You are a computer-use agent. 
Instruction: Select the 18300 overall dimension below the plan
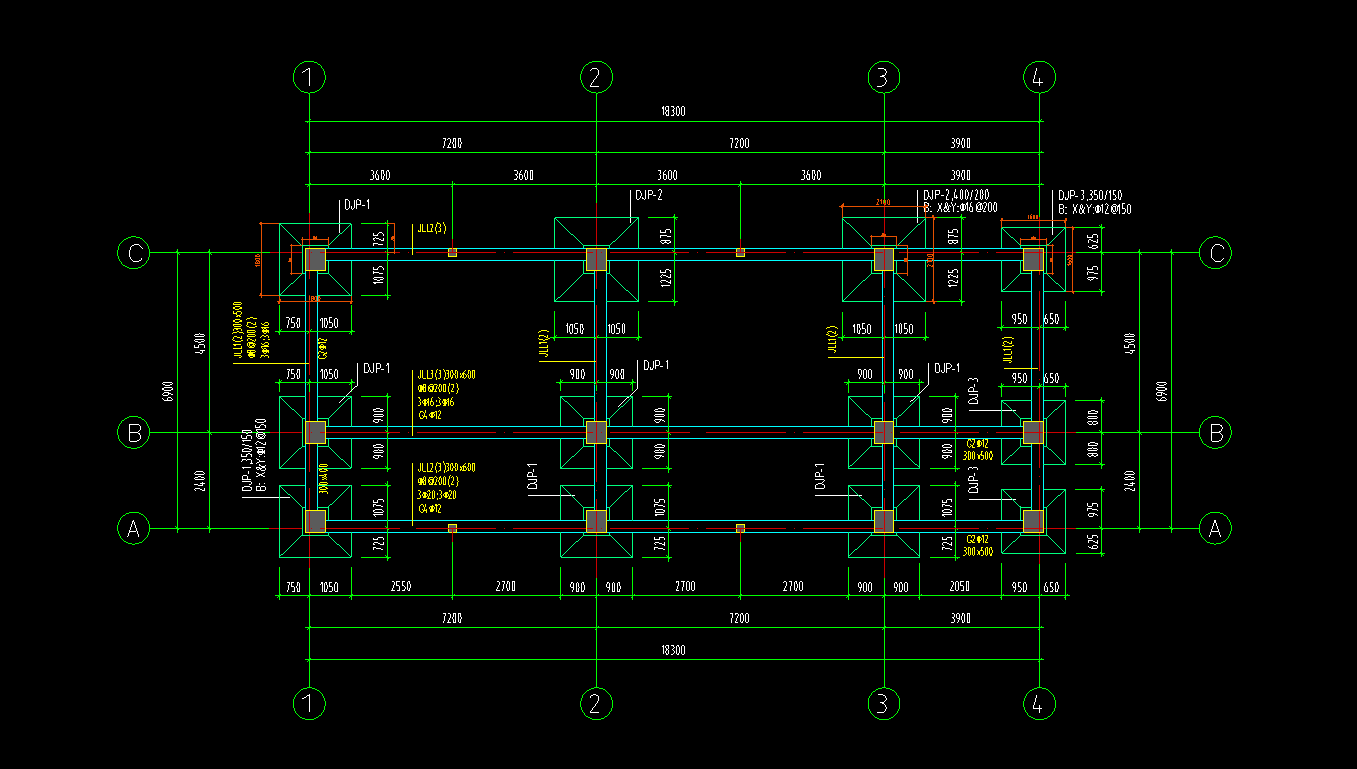[673, 650]
